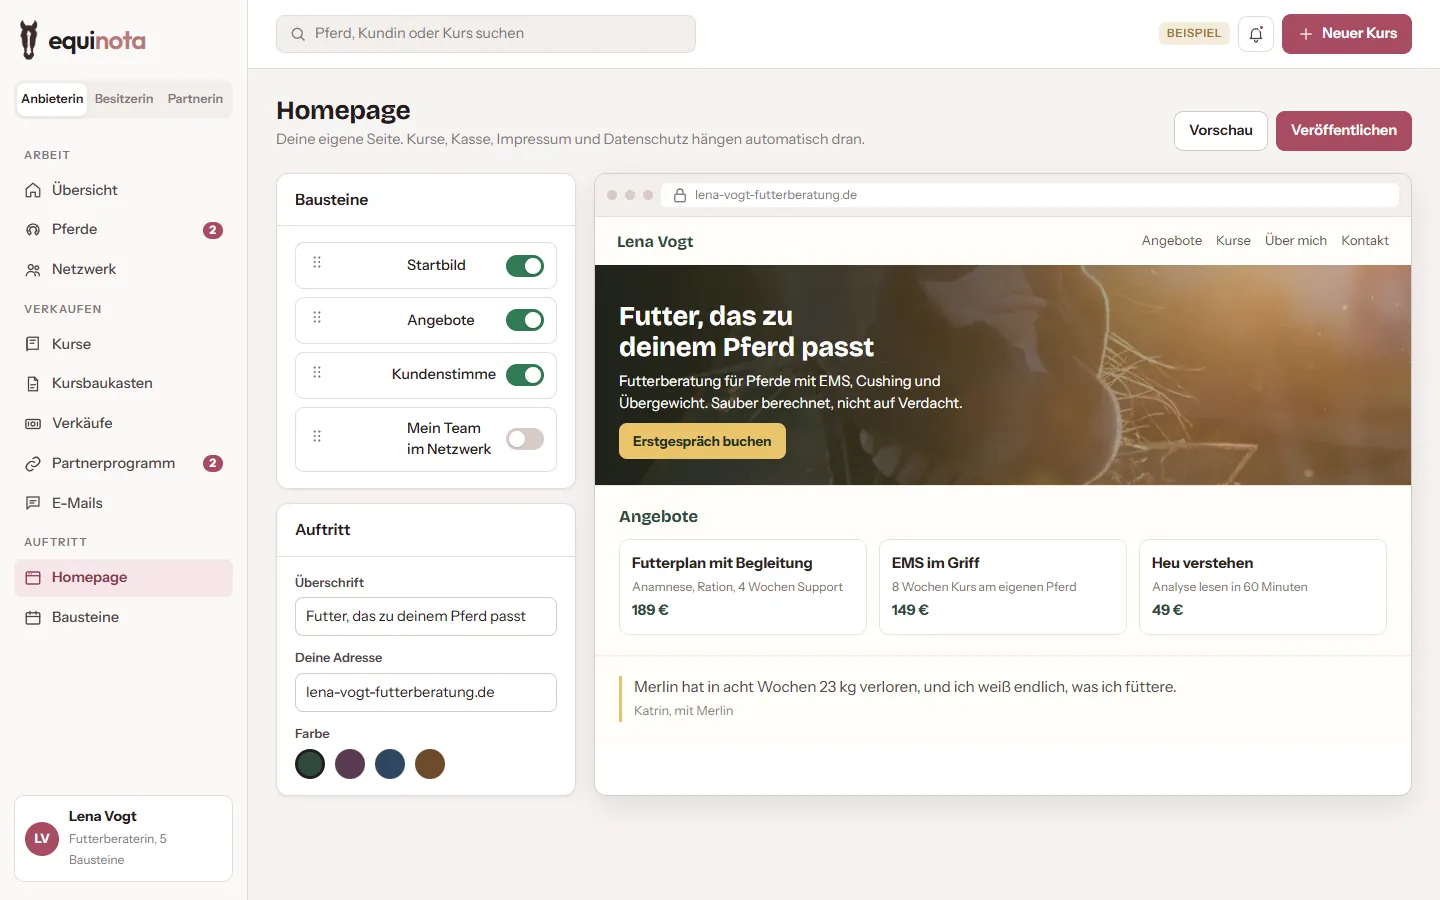Click Kontakt in preview navigation

(x=1365, y=241)
